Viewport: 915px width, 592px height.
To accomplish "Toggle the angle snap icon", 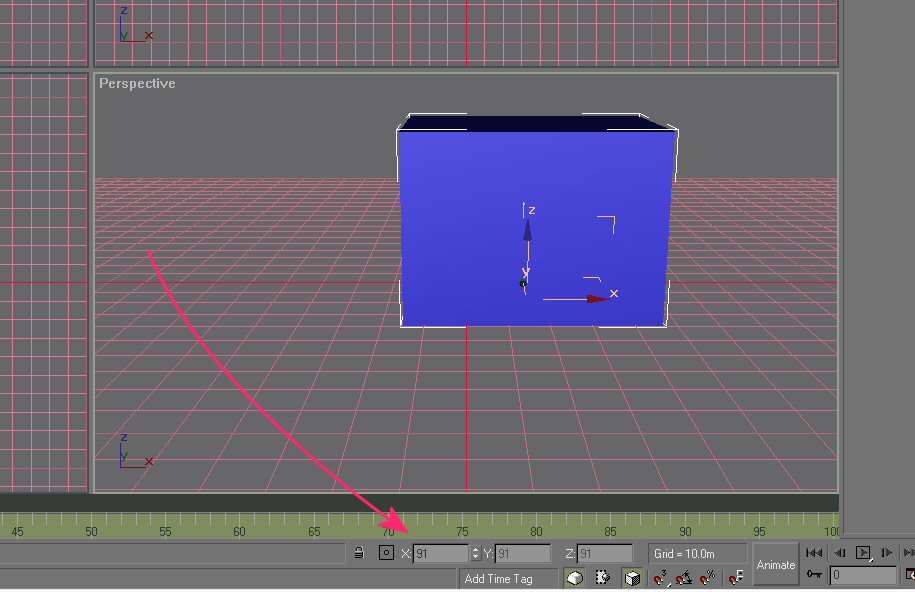I will 684,577.
